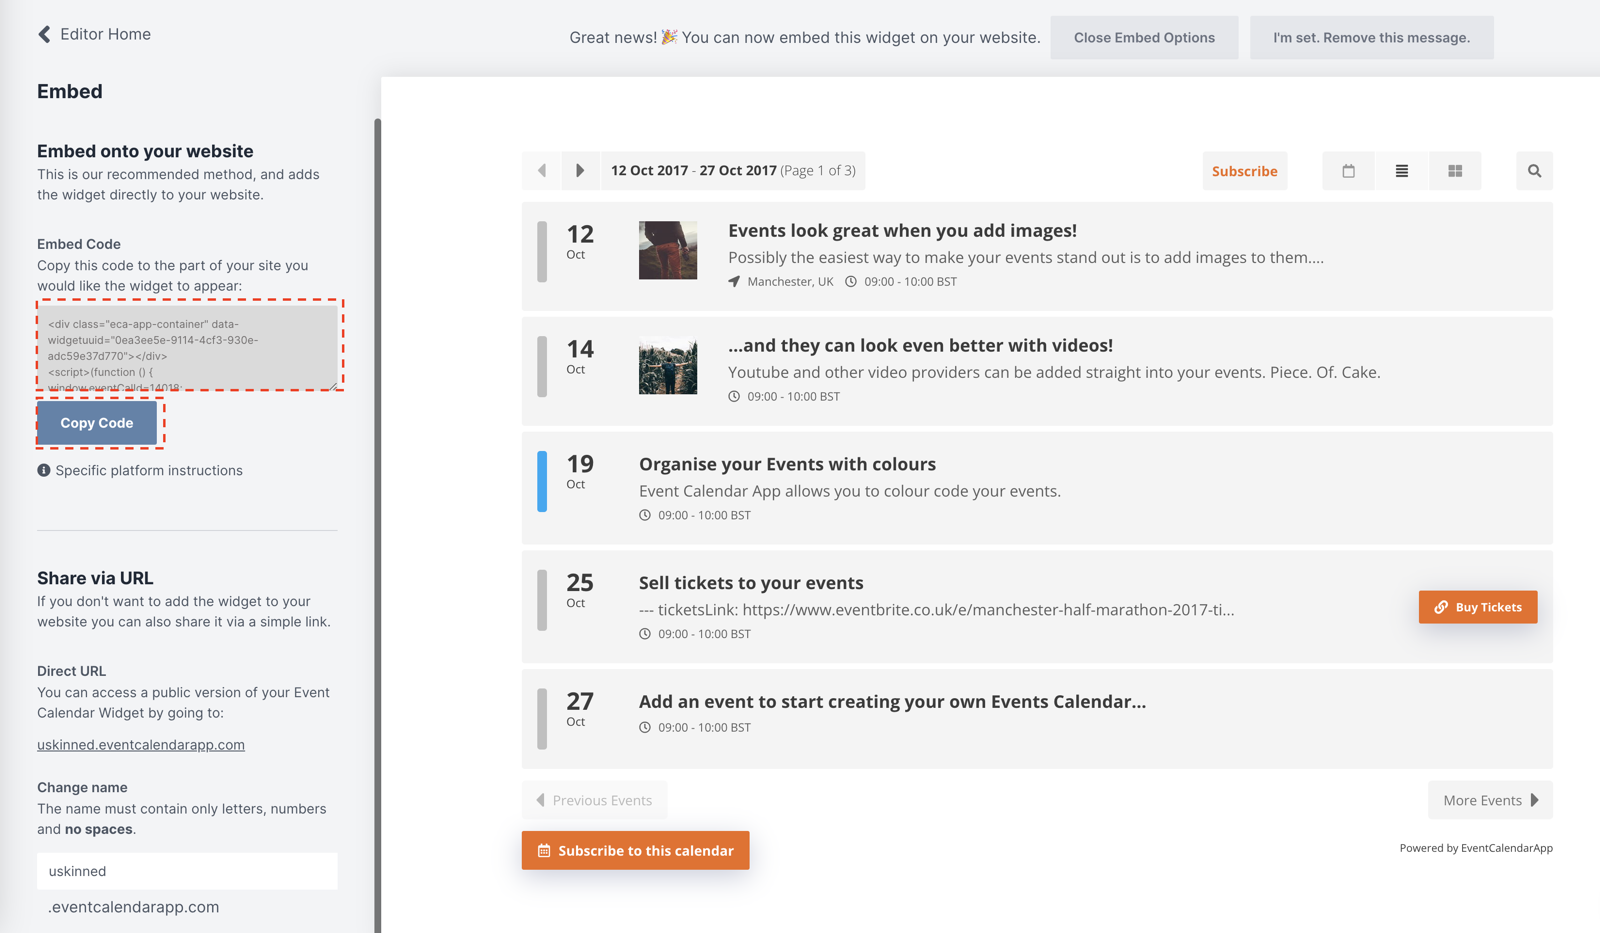Open the calendar search magnifier
This screenshot has height=933, width=1600.
coord(1534,171)
